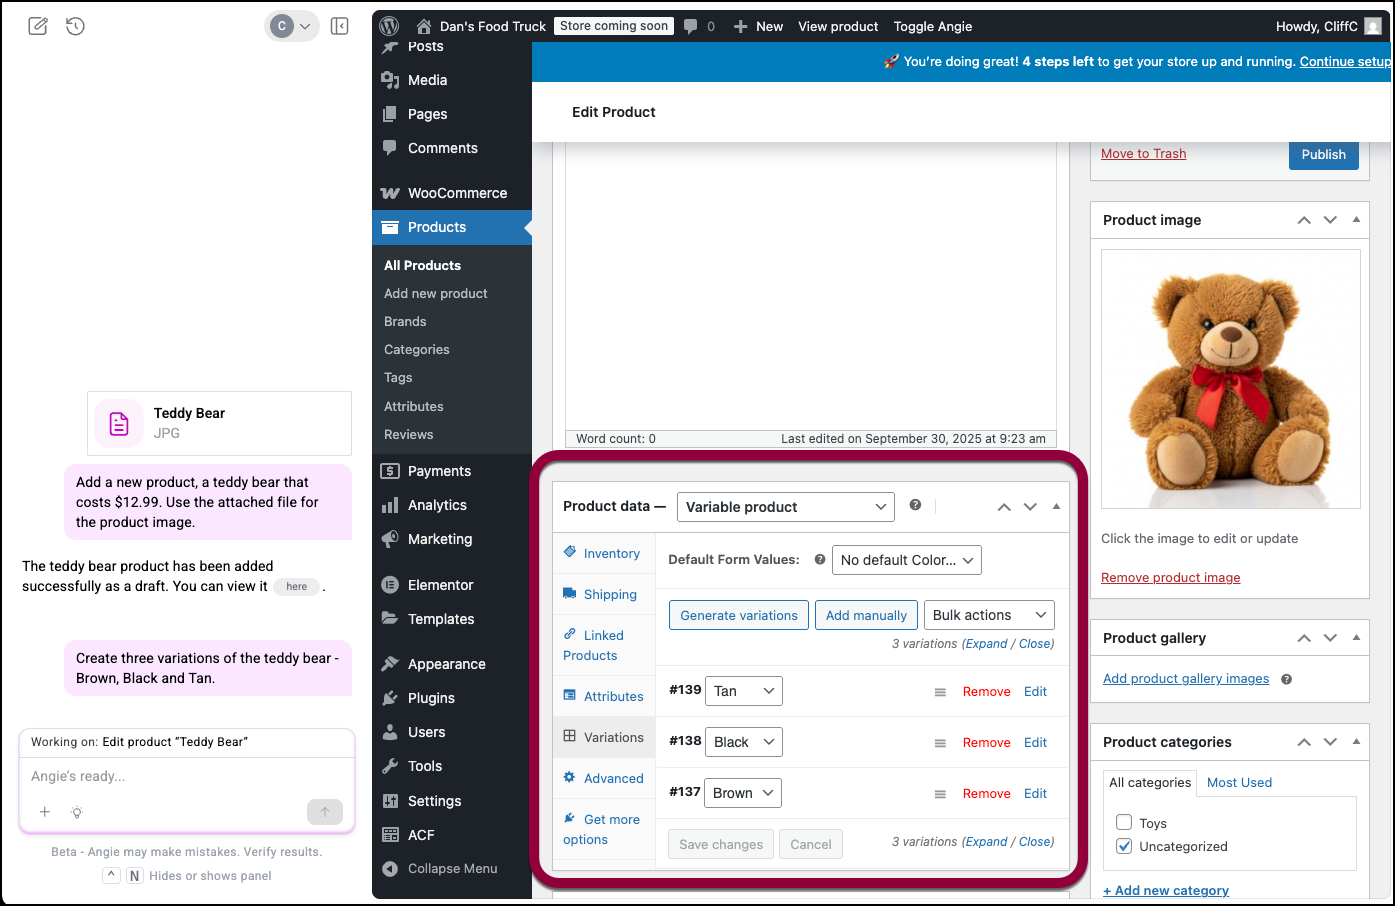
Task: Click the Generate variations button
Action: pyautogui.click(x=739, y=615)
